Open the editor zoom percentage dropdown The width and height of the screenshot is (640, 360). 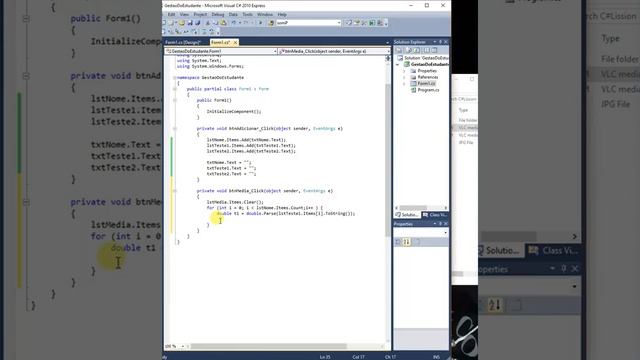pos(182,347)
